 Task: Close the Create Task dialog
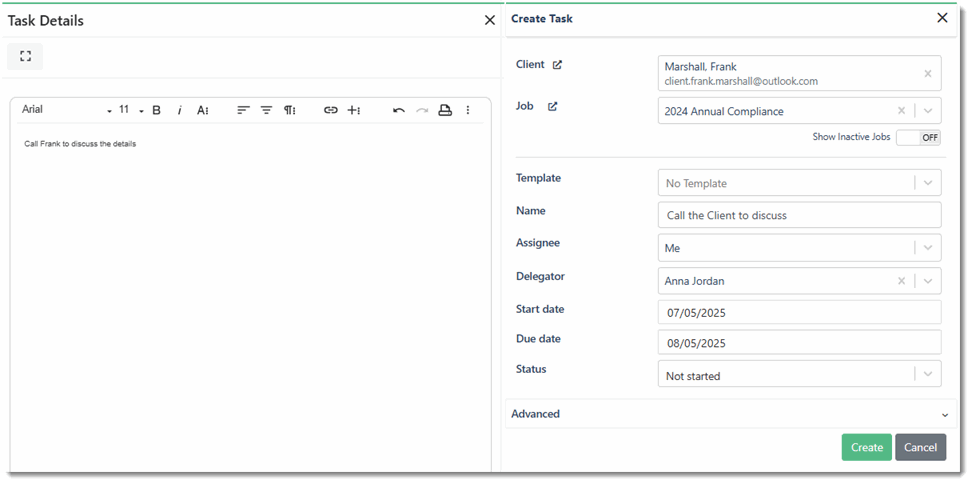(942, 18)
